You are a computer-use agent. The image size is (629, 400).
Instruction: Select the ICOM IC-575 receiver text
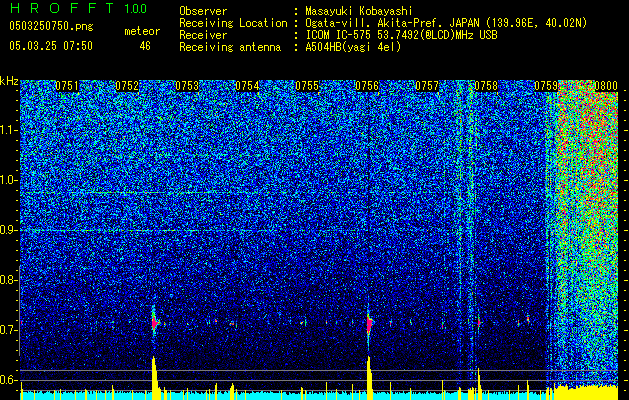tap(401, 35)
